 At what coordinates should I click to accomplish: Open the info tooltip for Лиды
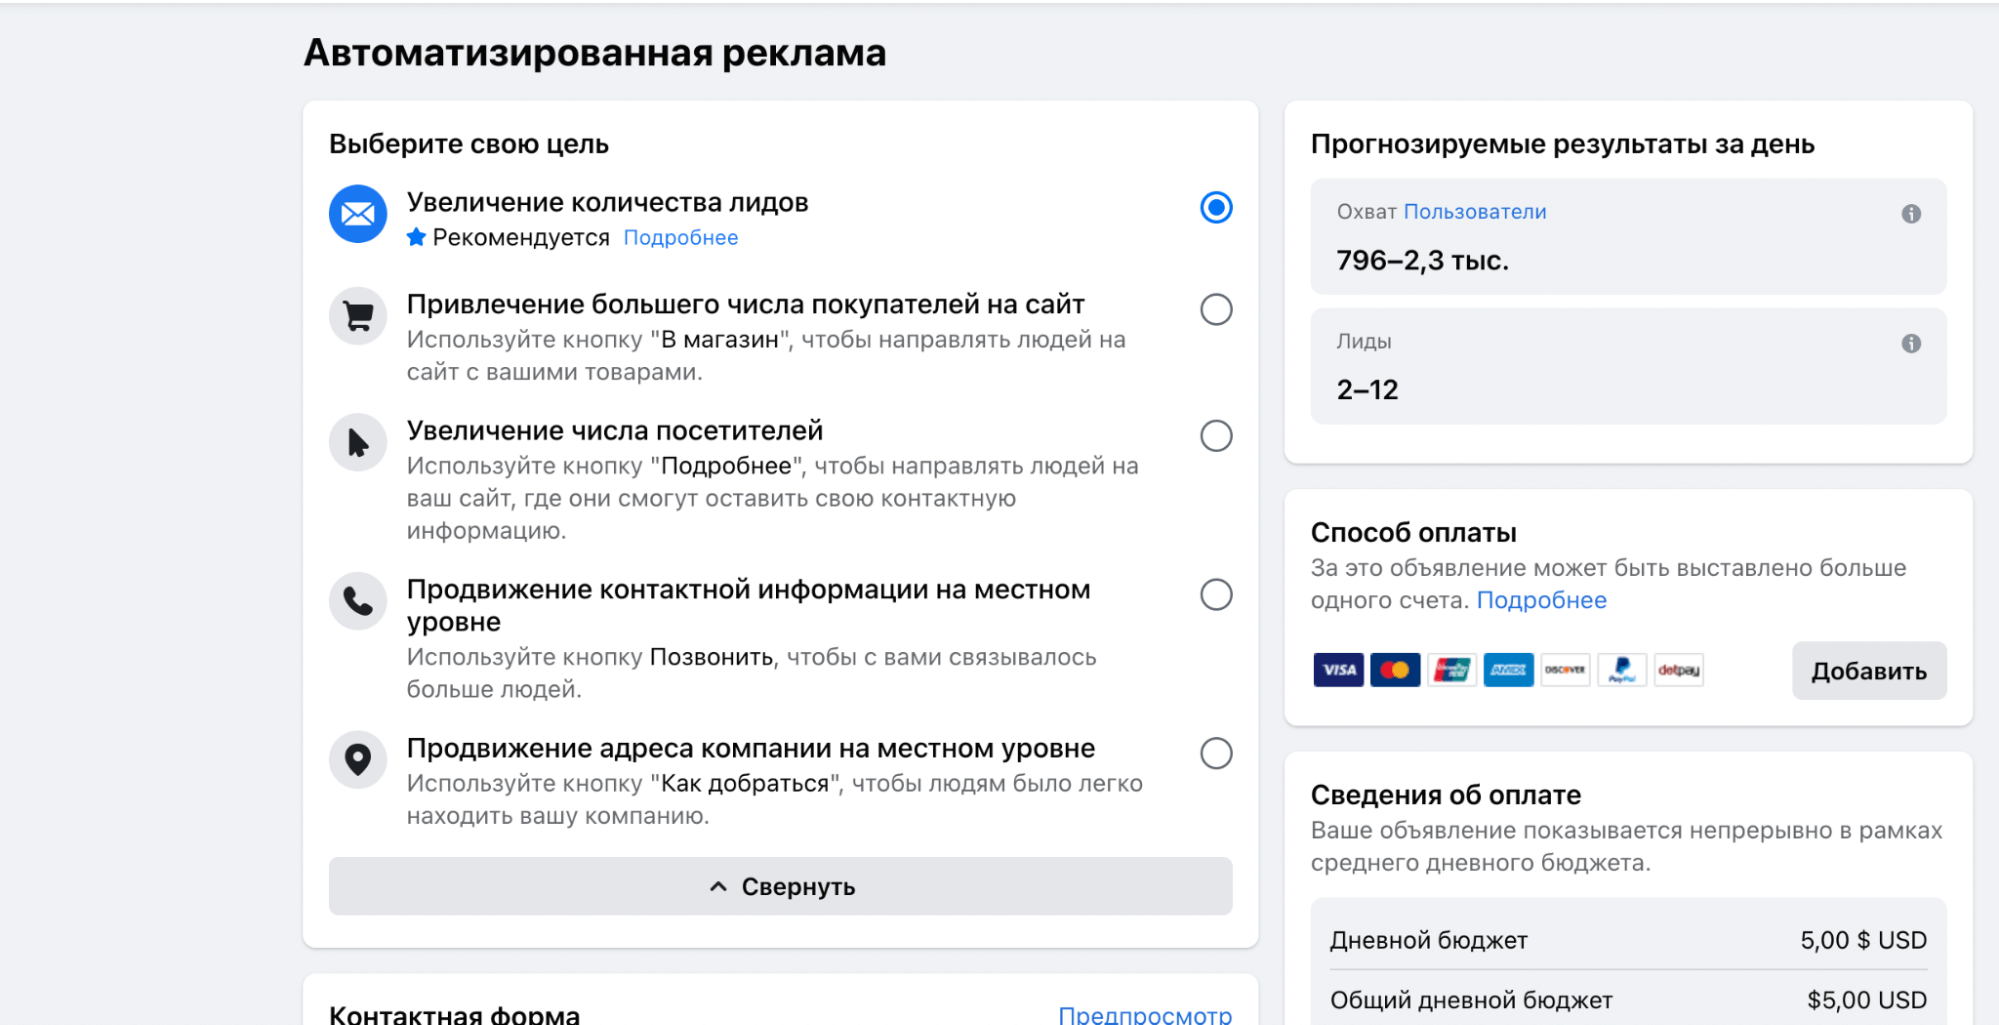[1911, 343]
